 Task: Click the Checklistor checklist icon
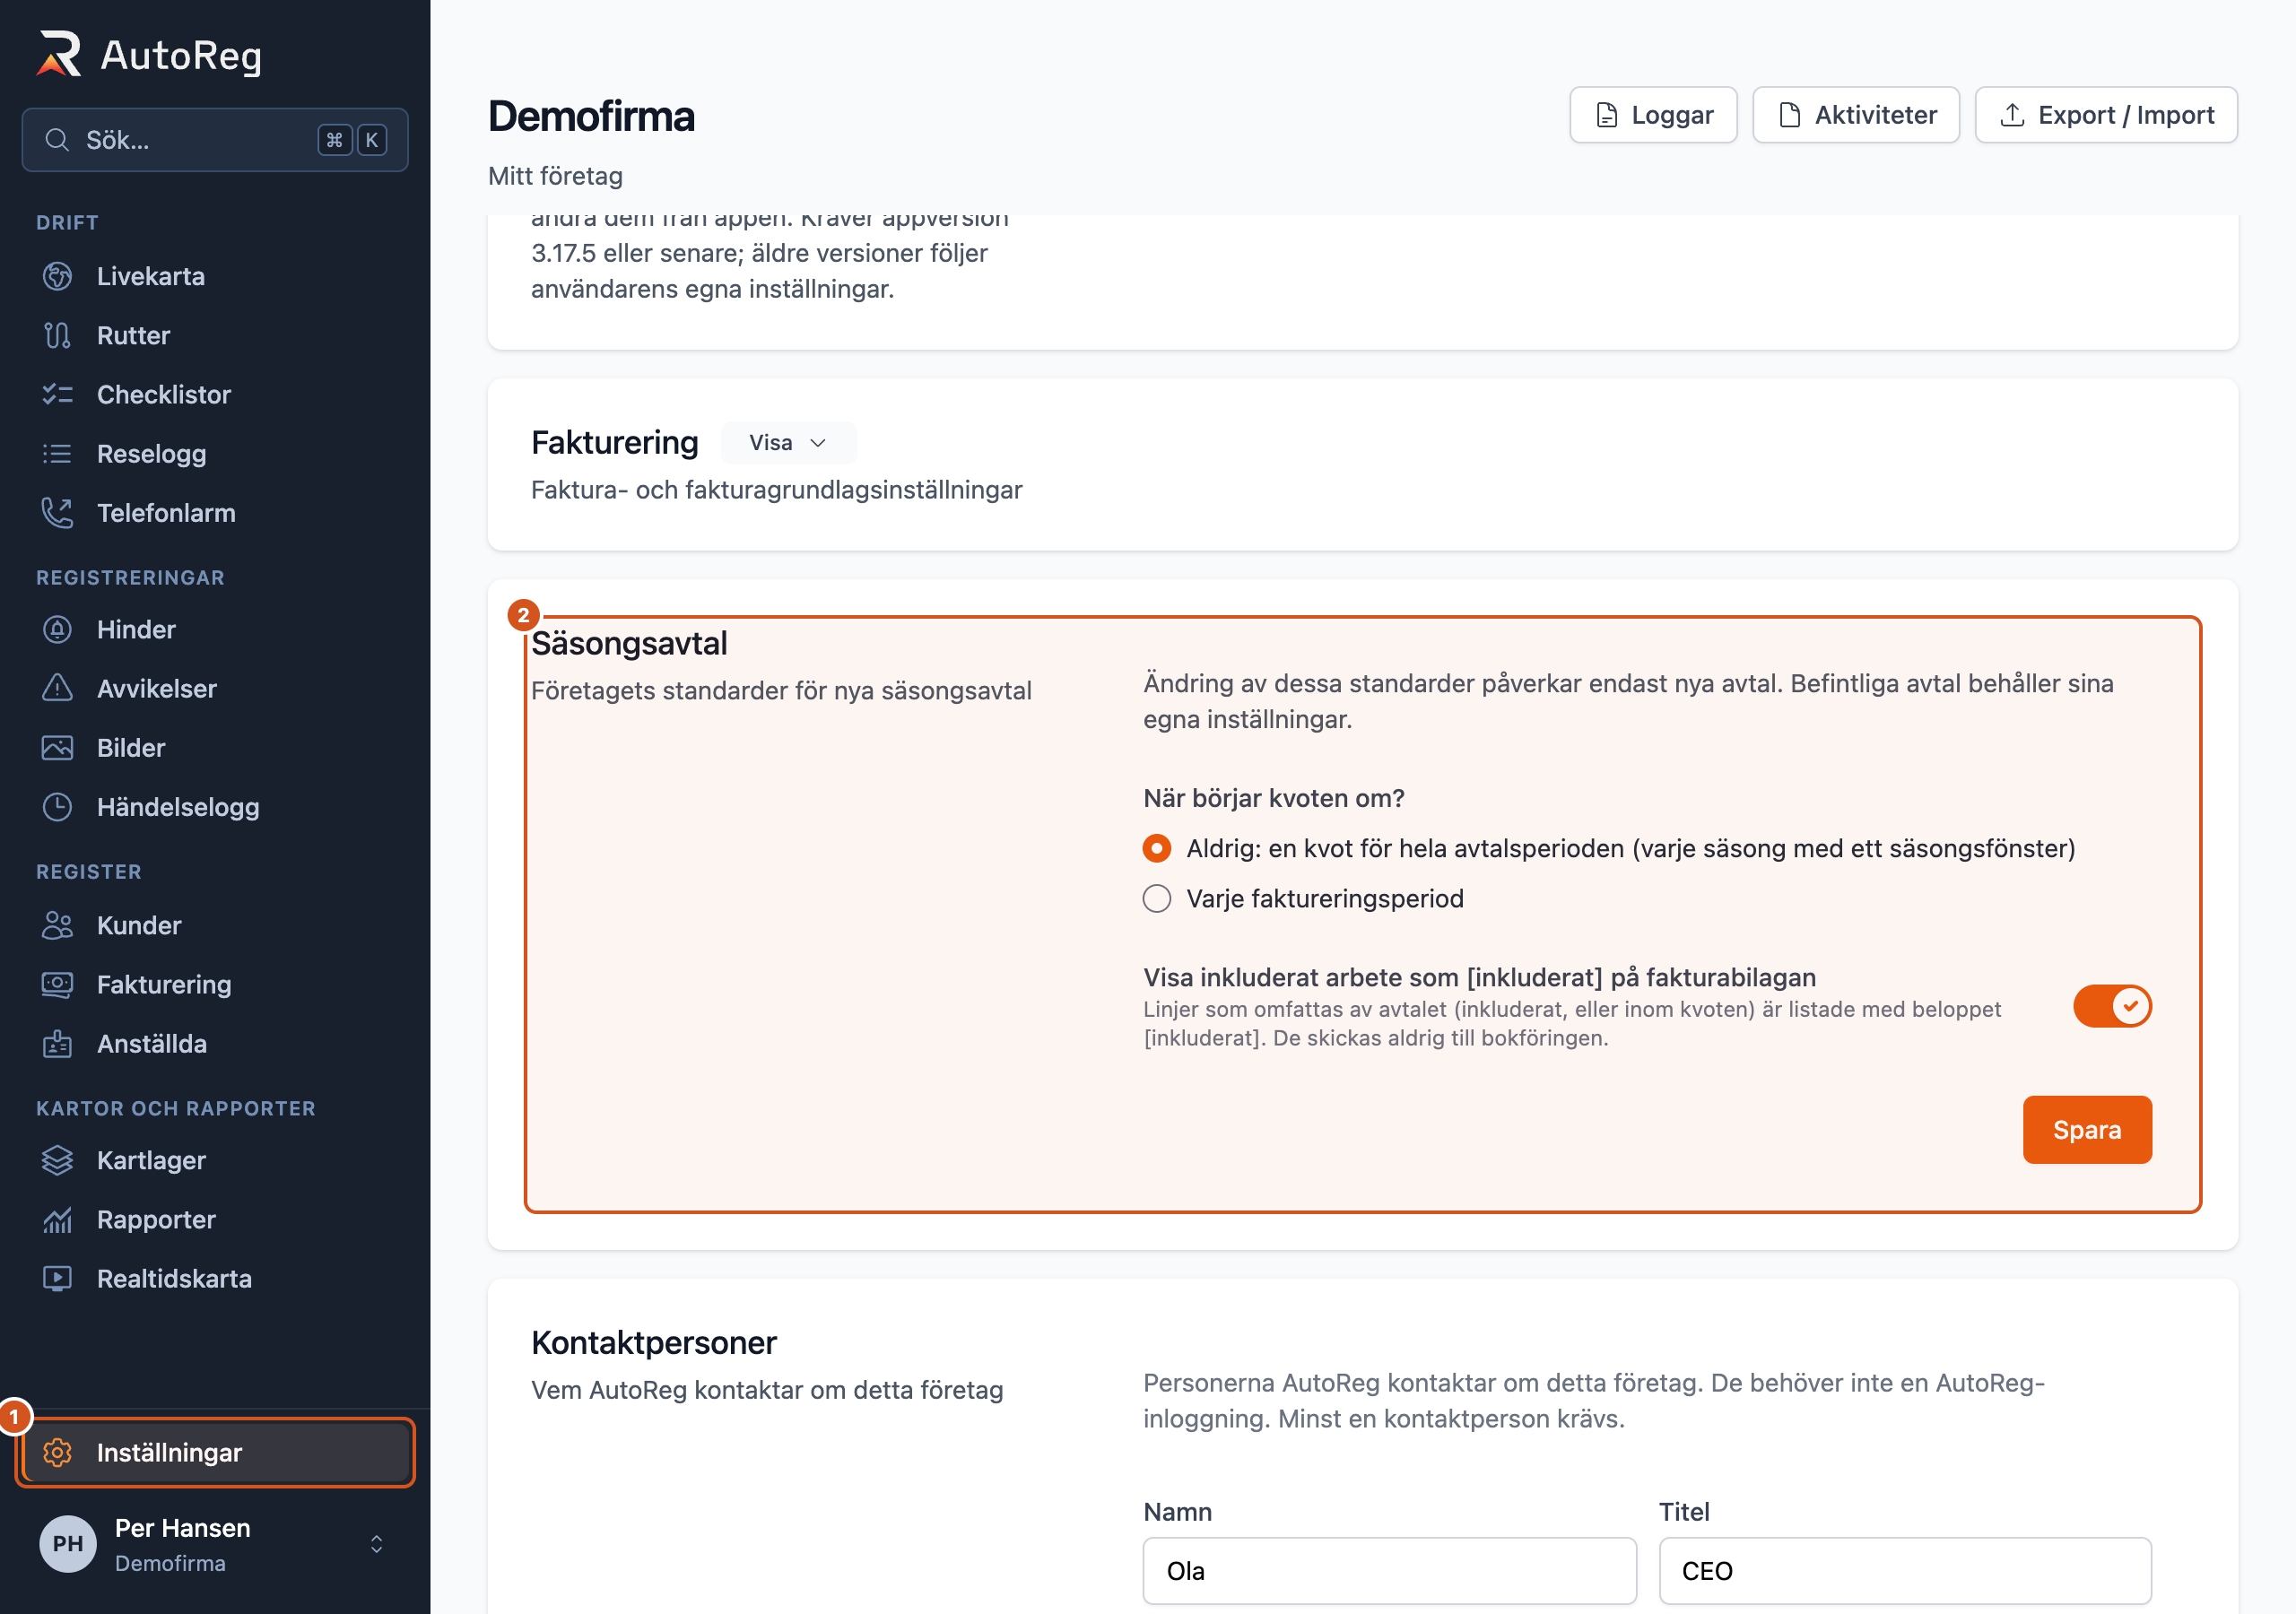57,394
